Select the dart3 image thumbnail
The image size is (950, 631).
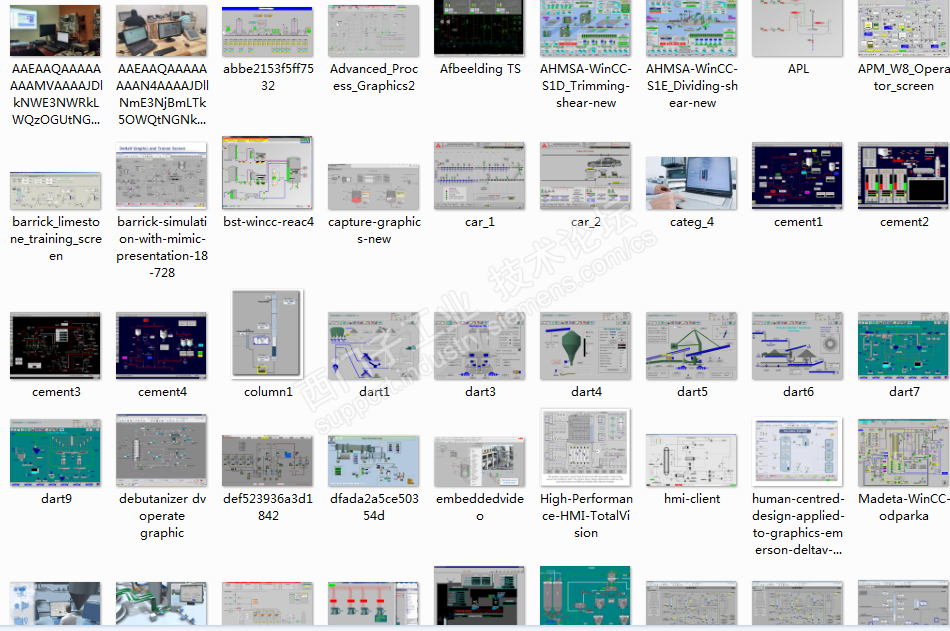click(479, 346)
